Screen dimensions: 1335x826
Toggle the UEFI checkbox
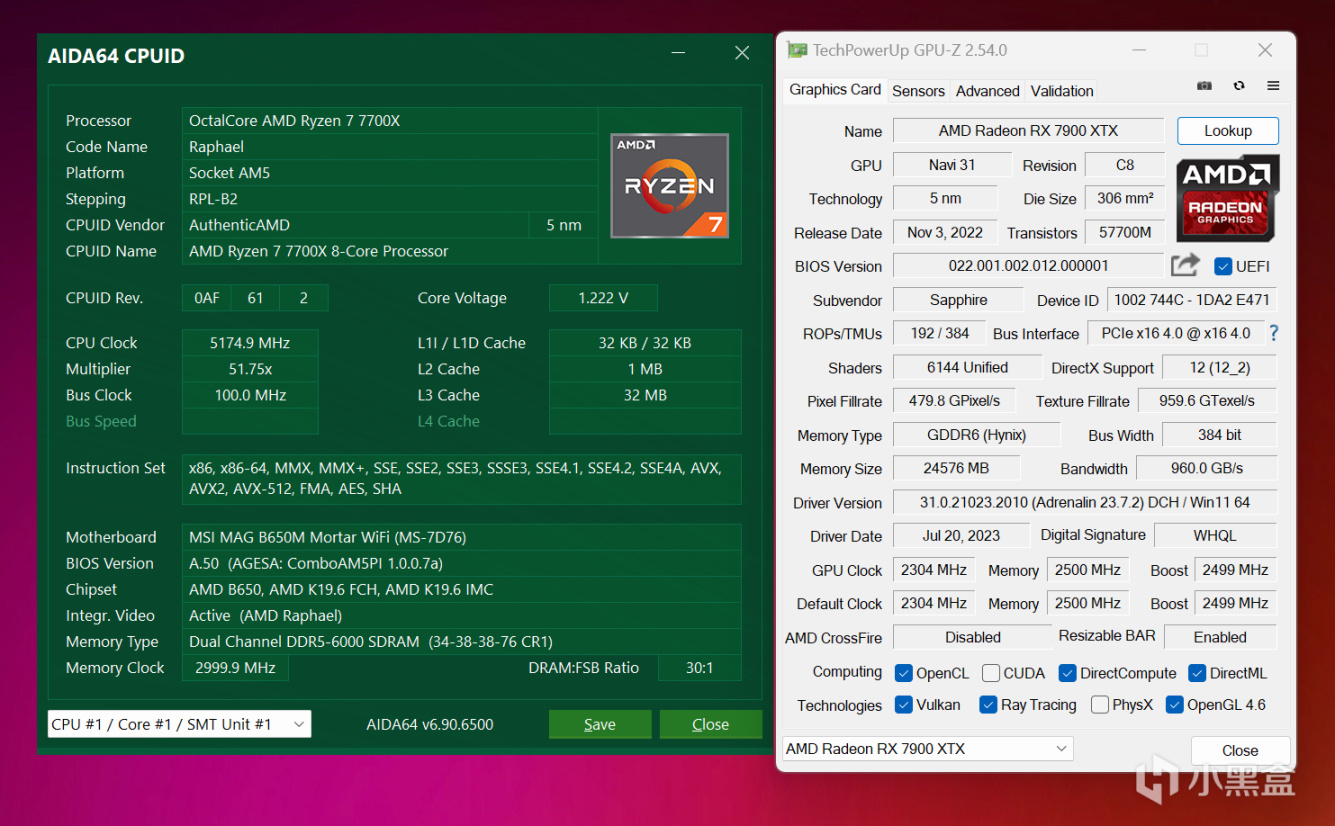pyautogui.click(x=1223, y=266)
